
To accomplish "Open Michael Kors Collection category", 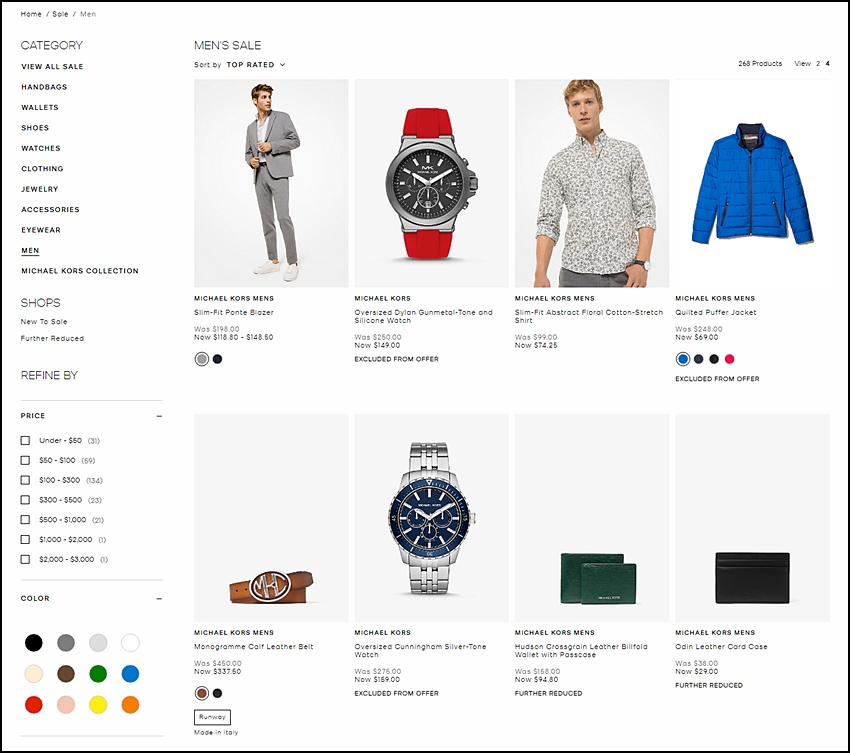I will tap(80, 271).
